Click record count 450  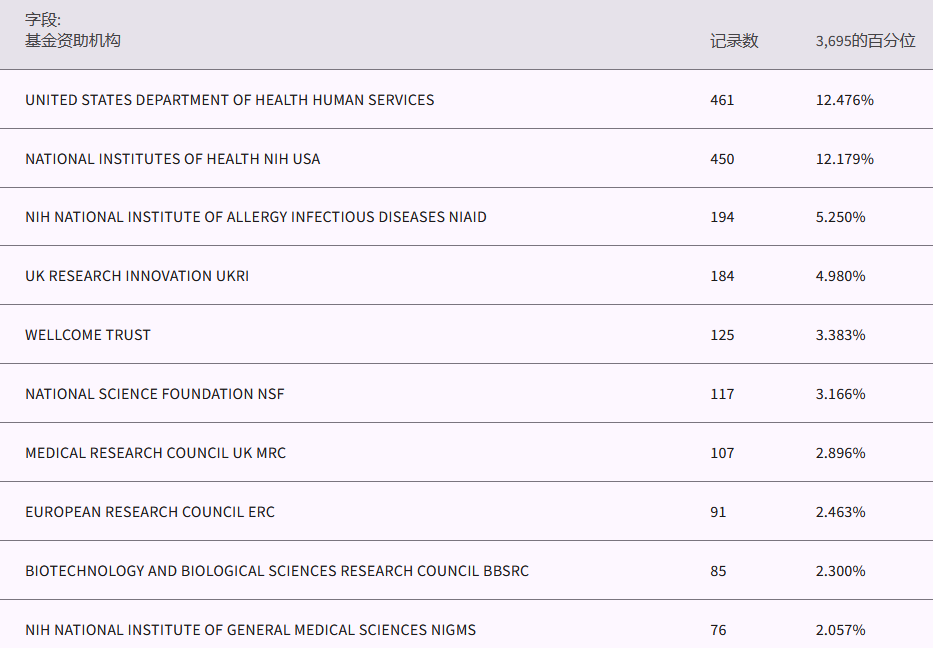(x=722, y=159)
